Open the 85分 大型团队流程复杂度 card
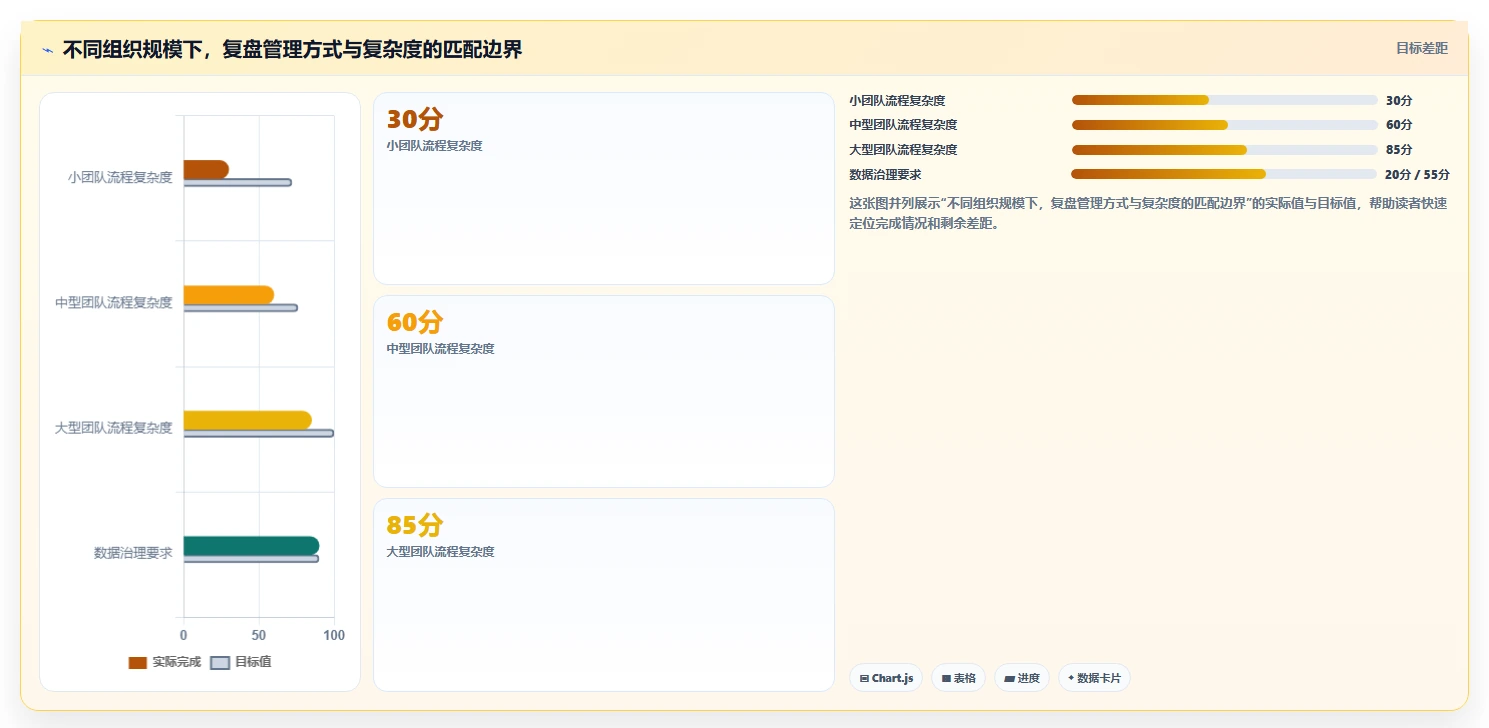 pyautogui.click(x=604, y=594)
